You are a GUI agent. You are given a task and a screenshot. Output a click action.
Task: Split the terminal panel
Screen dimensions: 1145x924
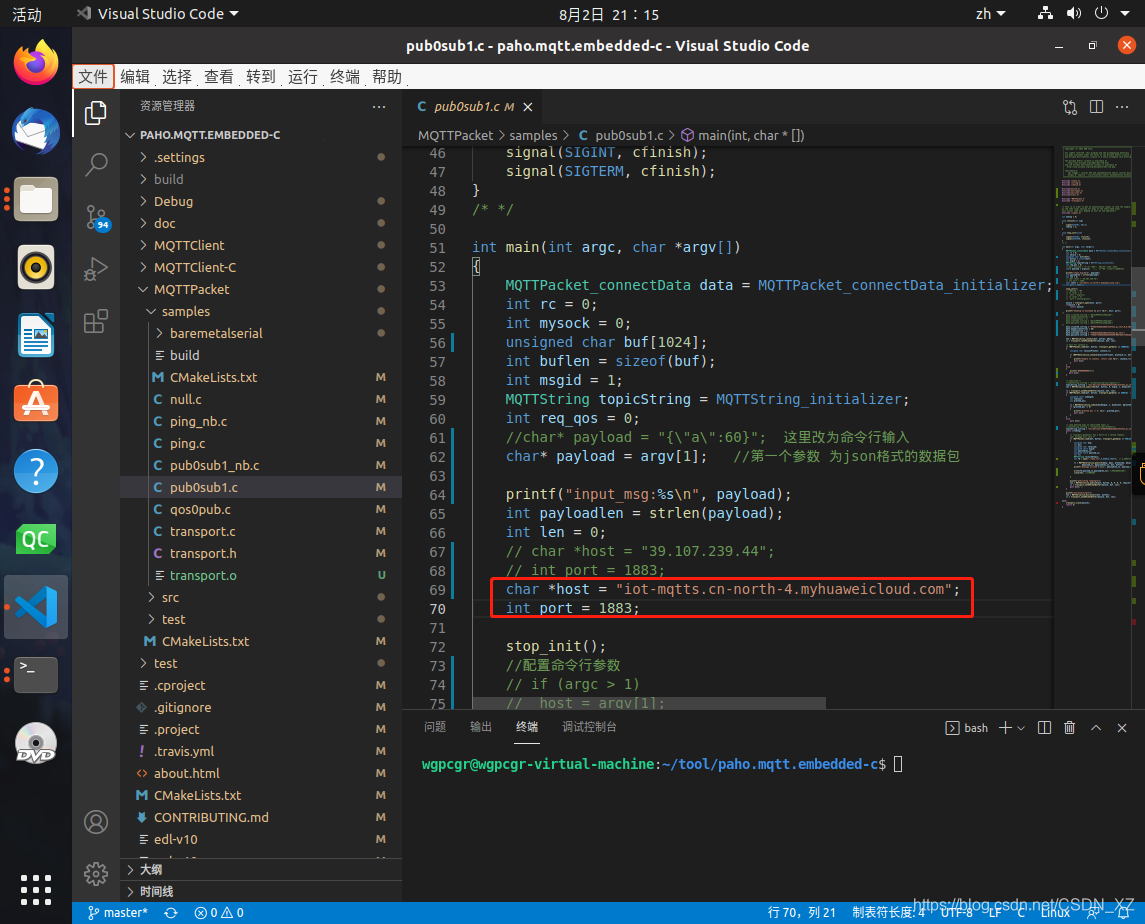[x=1044, y=728]
